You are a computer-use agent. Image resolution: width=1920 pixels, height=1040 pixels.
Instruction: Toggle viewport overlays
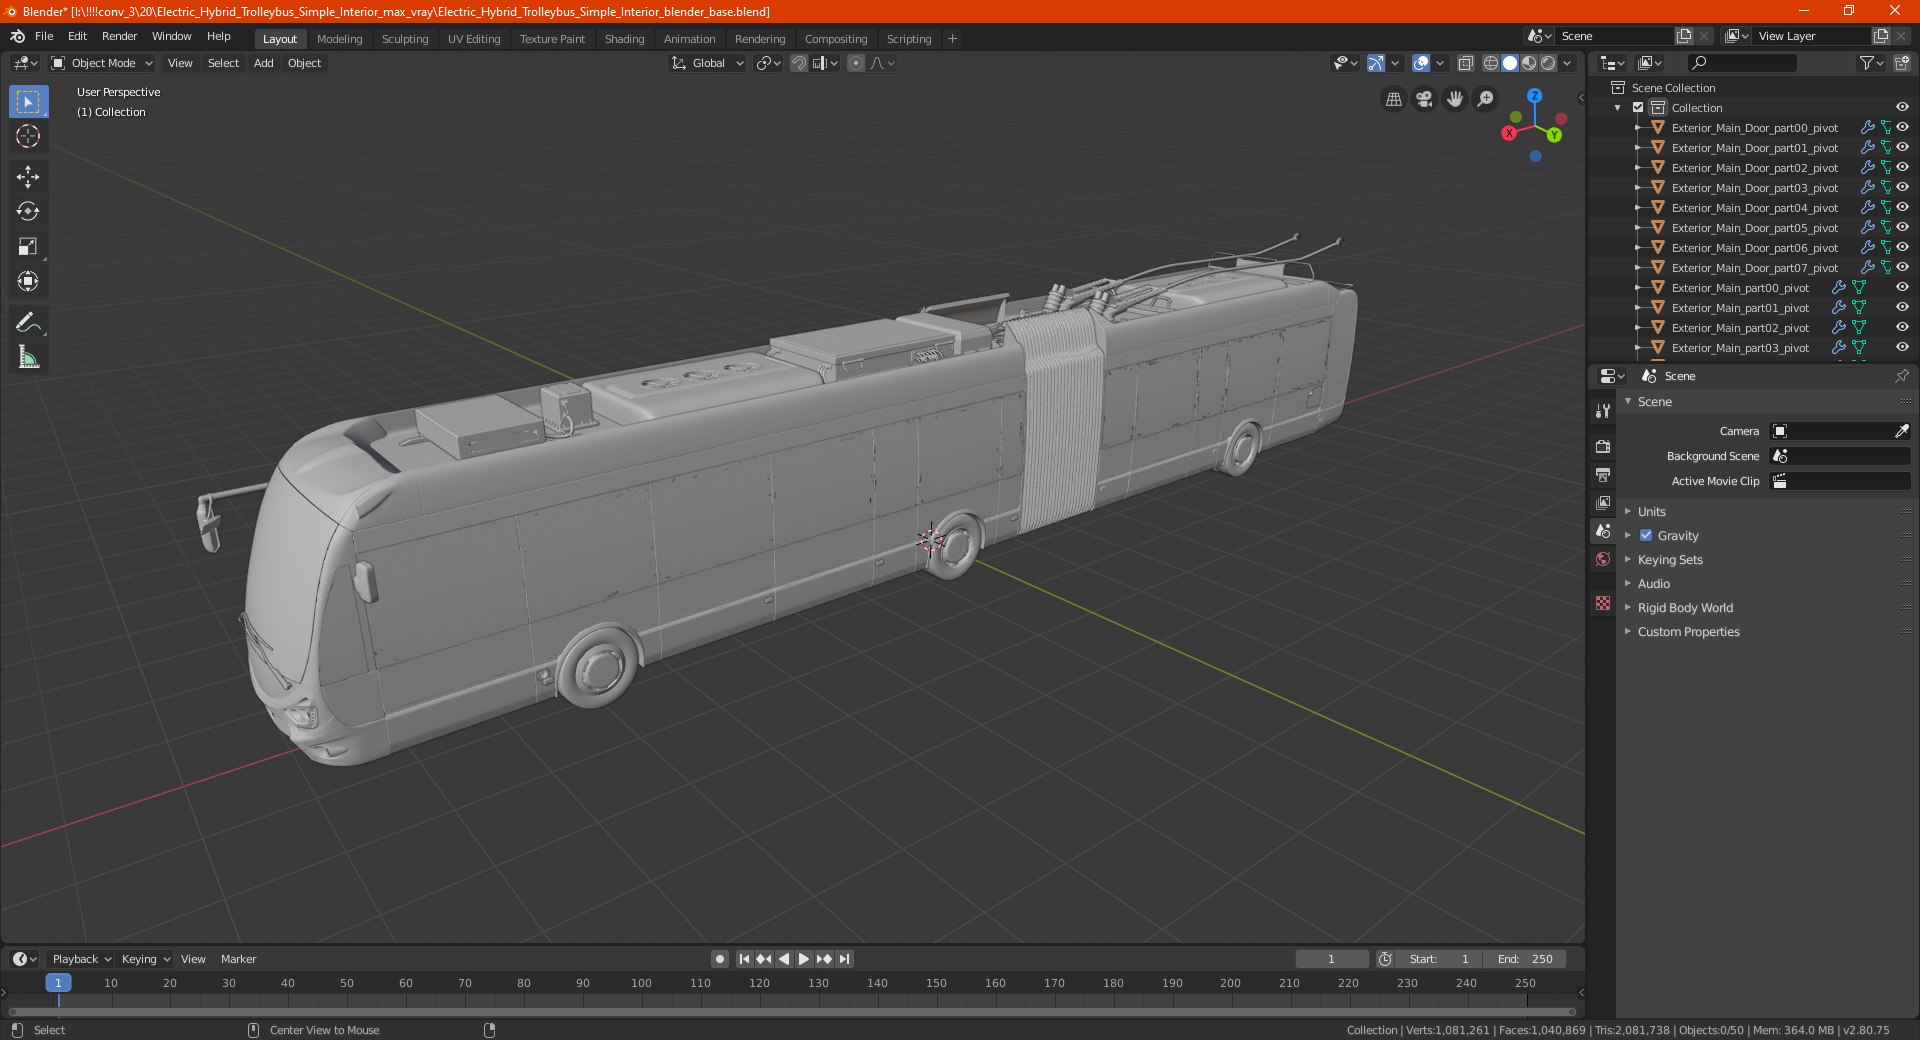[x=1421, y=63]
